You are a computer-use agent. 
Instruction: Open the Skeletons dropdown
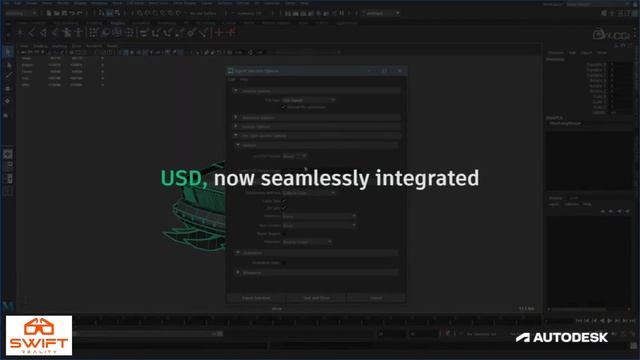(x=319, y=216)
